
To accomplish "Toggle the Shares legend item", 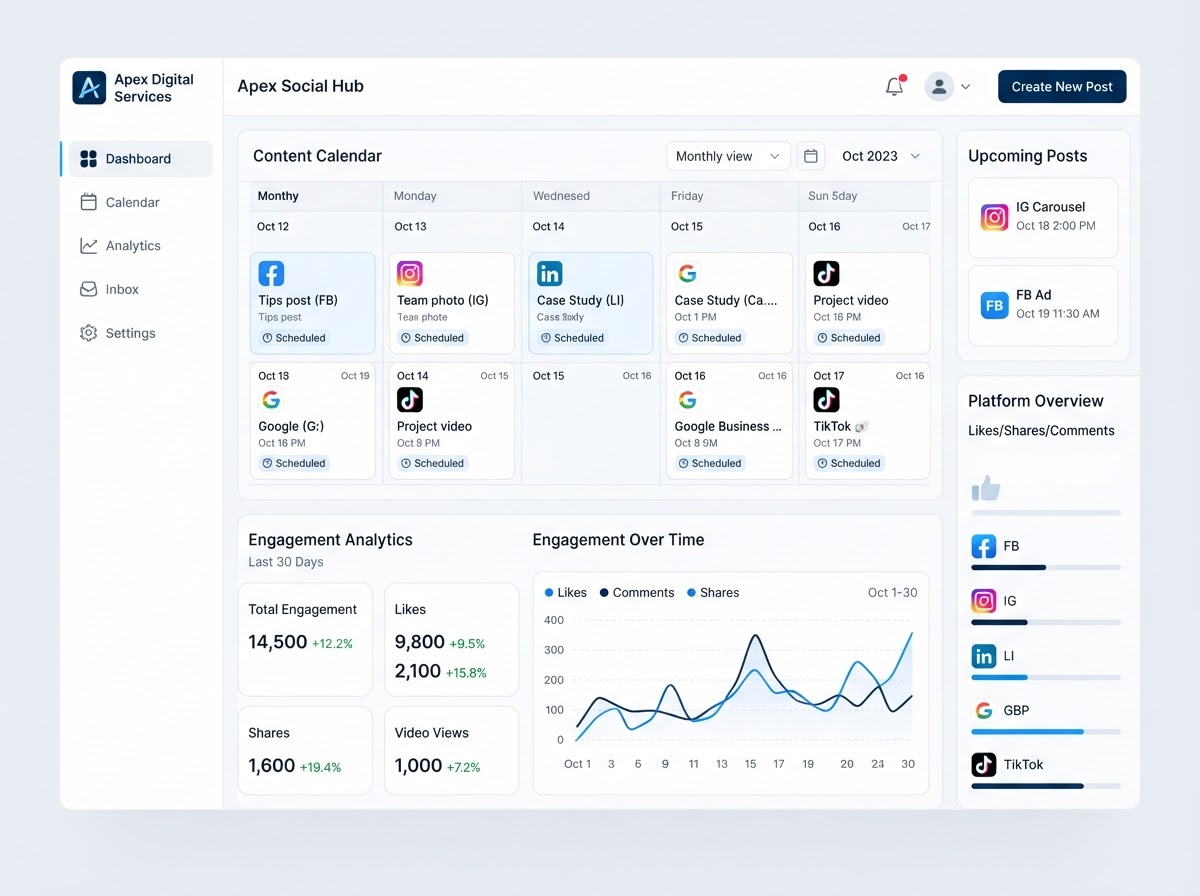I will point(713,593).
